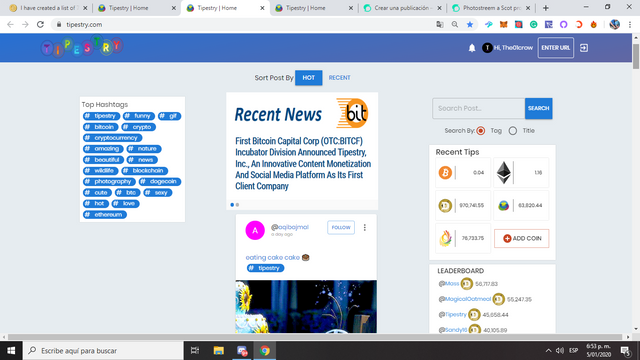Bookmark page with the star icon
The image size is (640, 360).
470,24
